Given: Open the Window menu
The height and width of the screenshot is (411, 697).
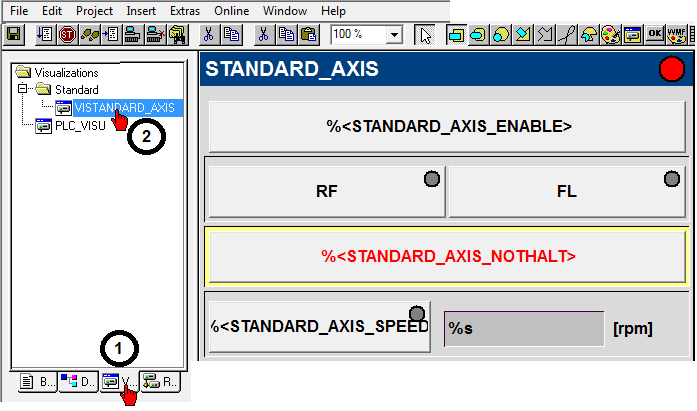Looking at the screenshot, I should coord(284,11).
